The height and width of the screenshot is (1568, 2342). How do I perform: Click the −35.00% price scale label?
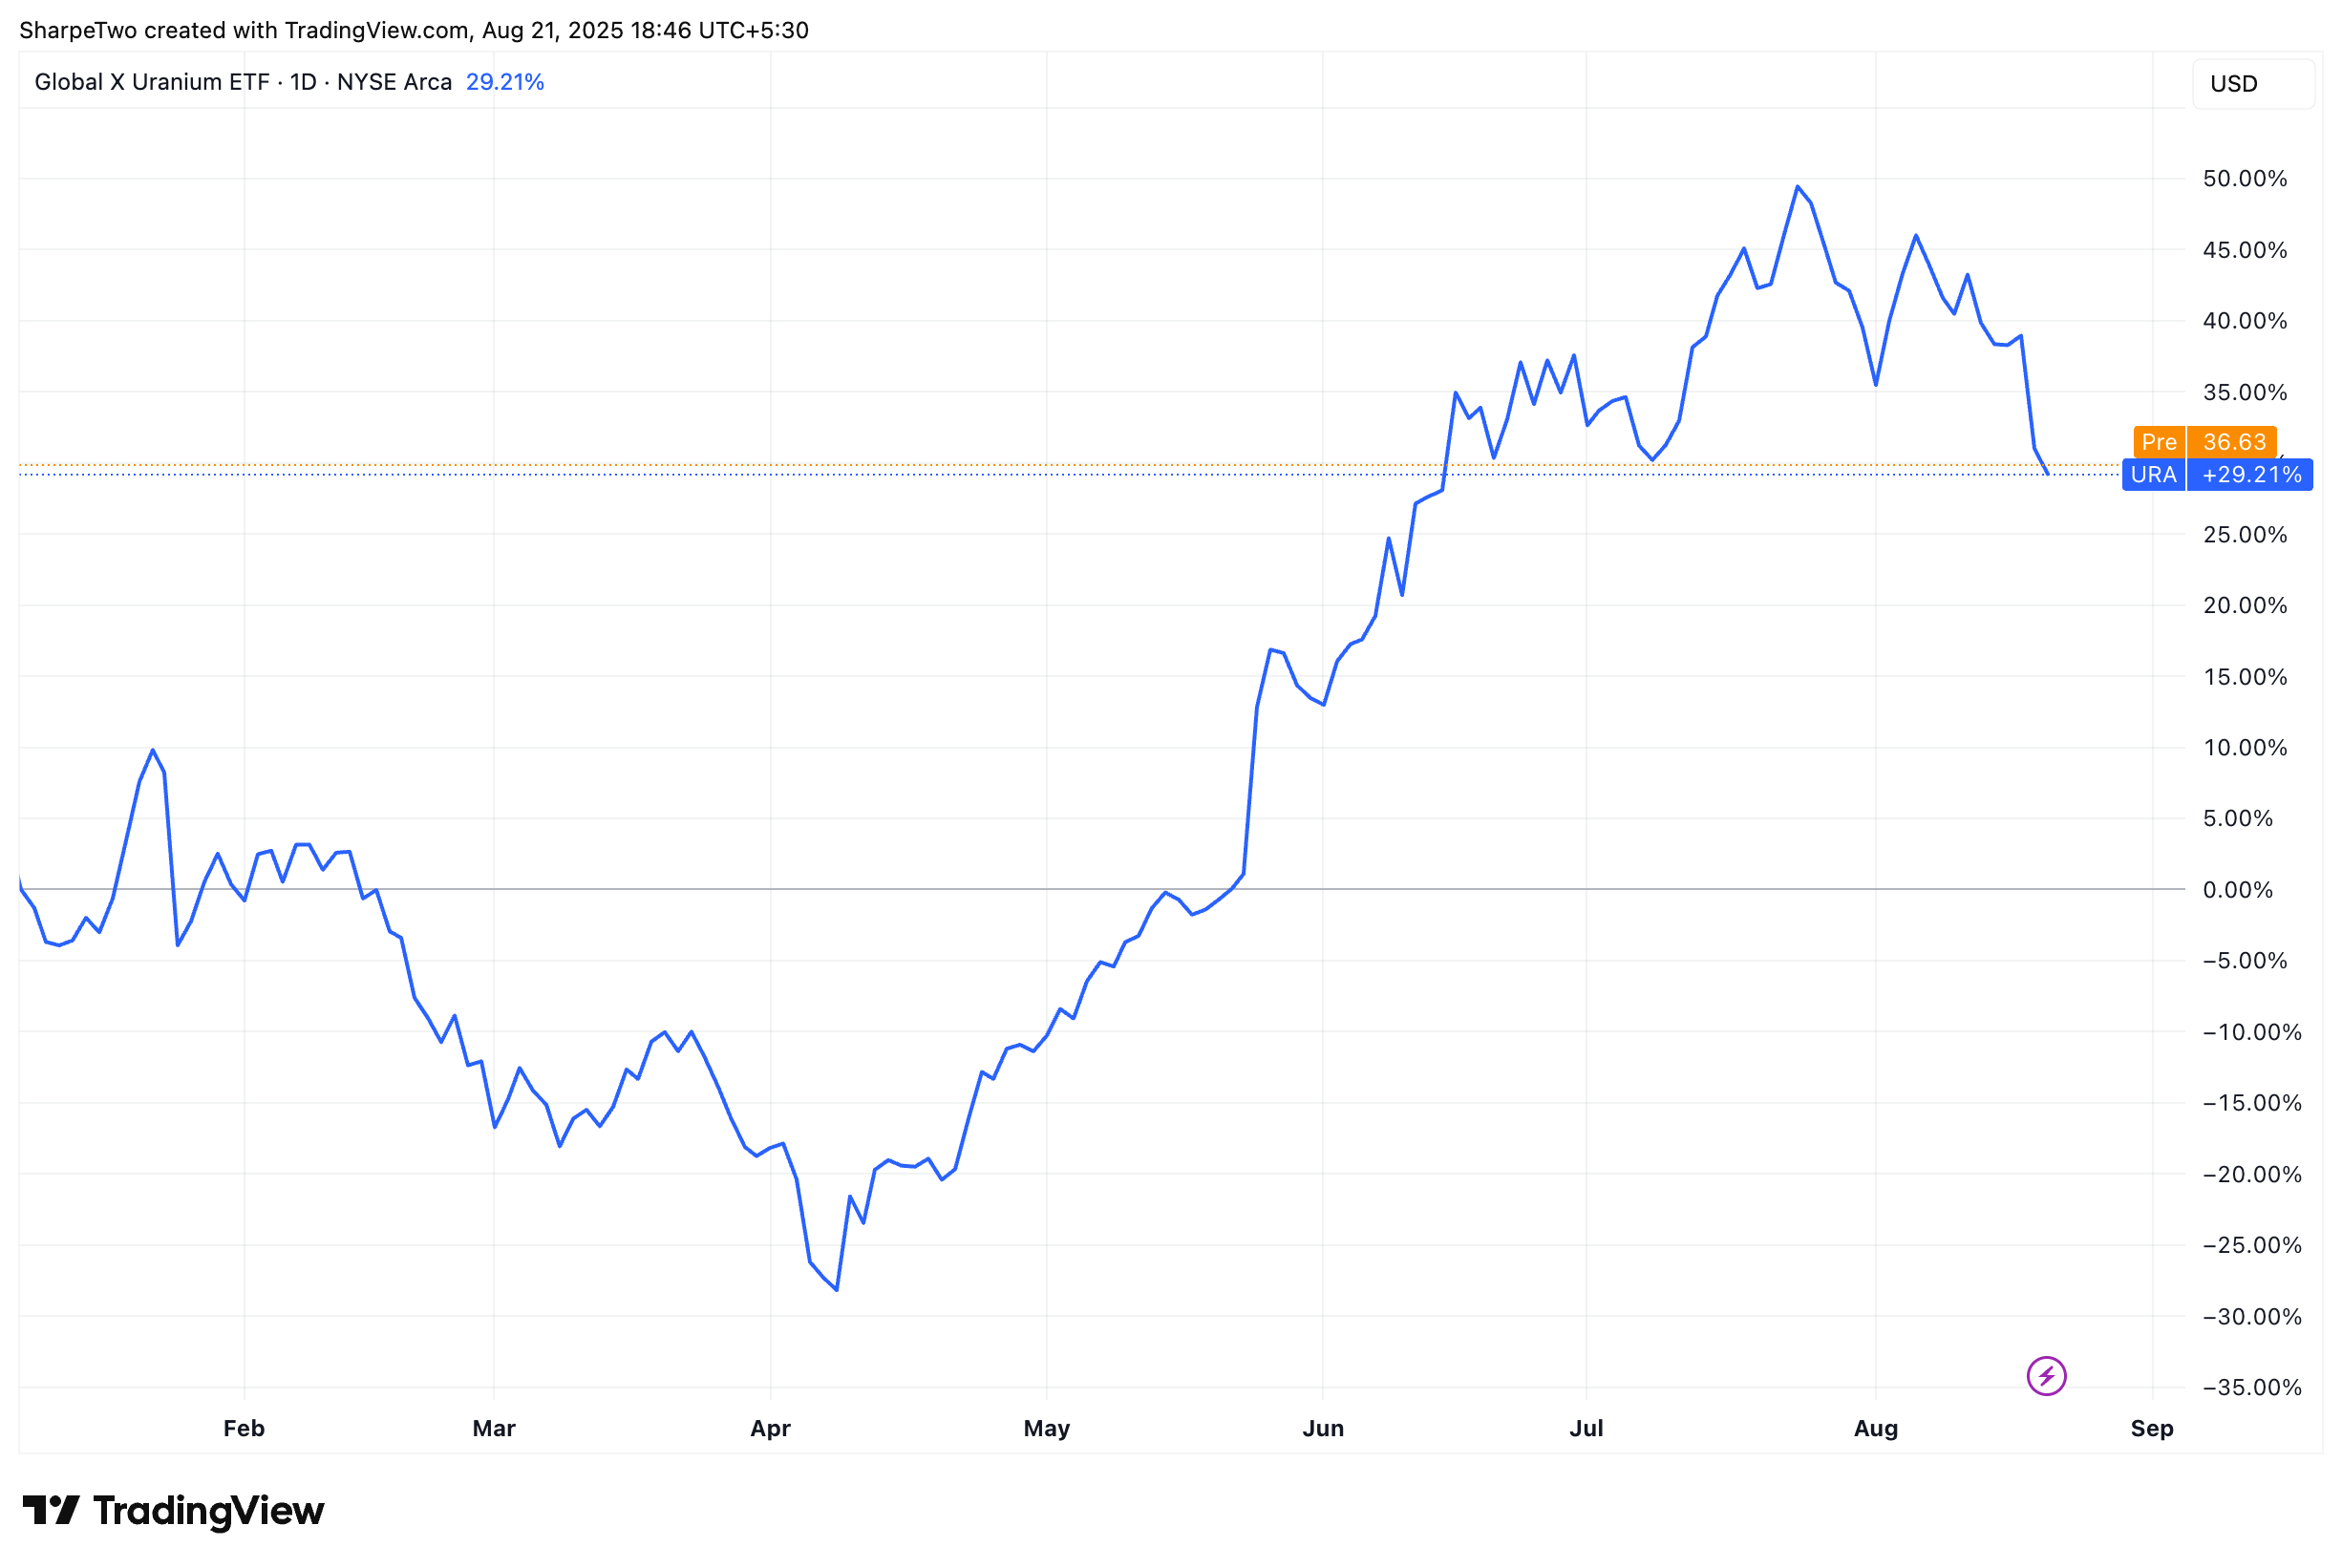(2251, 1387)
